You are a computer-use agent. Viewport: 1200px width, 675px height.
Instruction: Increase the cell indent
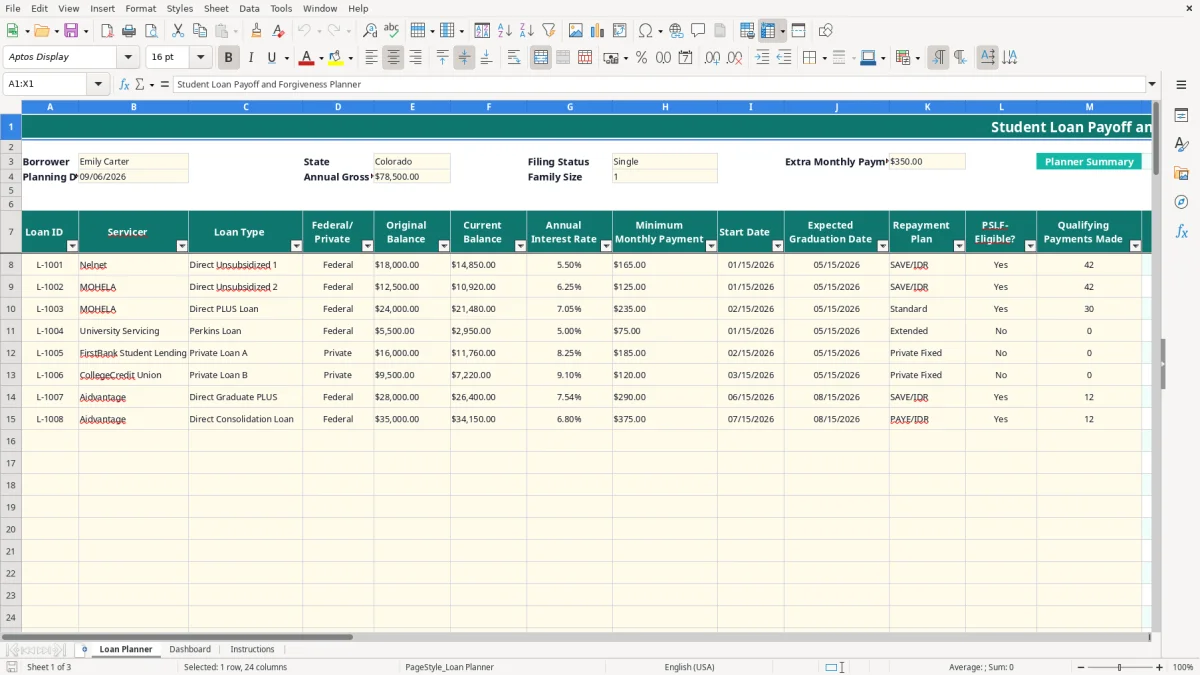[x=762, y=58]
